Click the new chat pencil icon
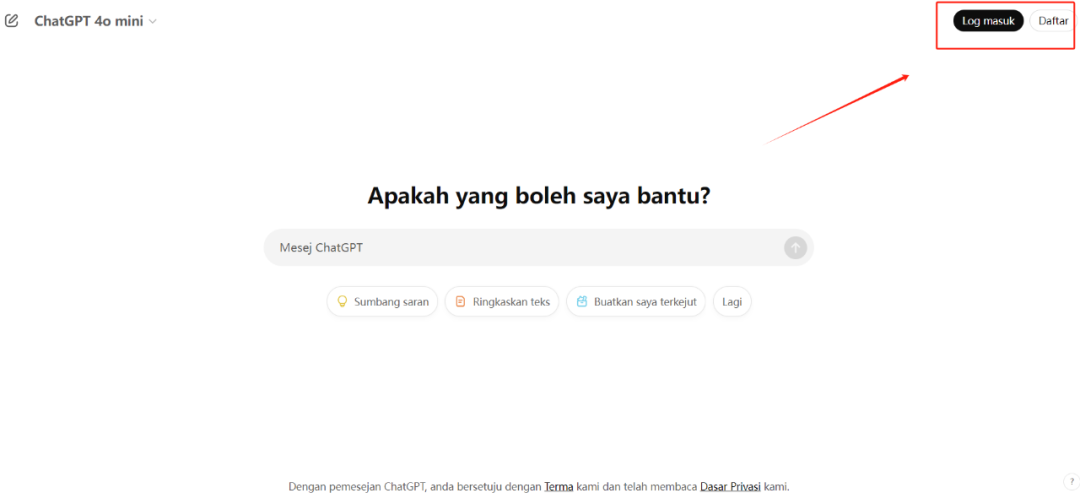The height and width of the screenshot is (493, 1080). click(x=12, y=21)
